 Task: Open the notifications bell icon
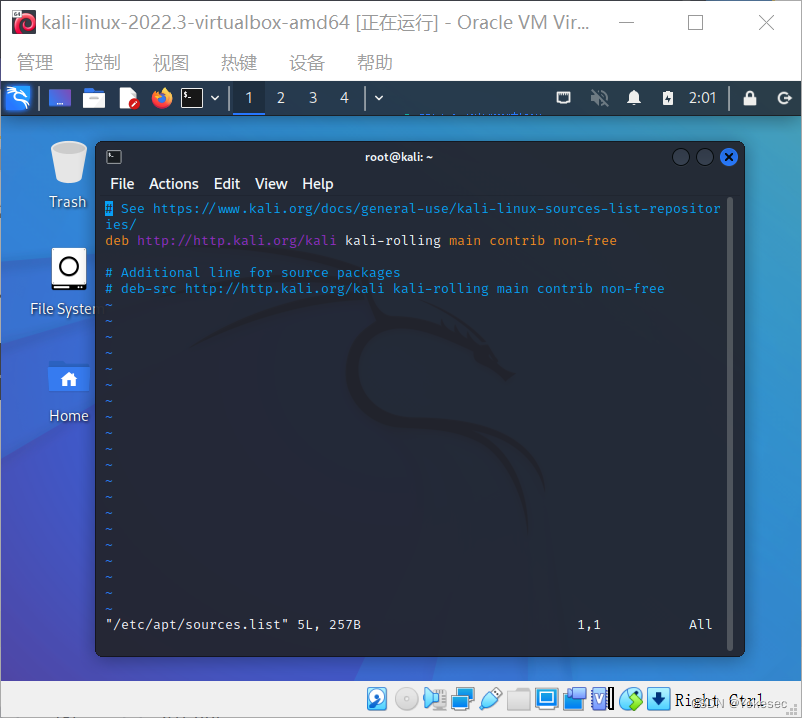[634, 98]
